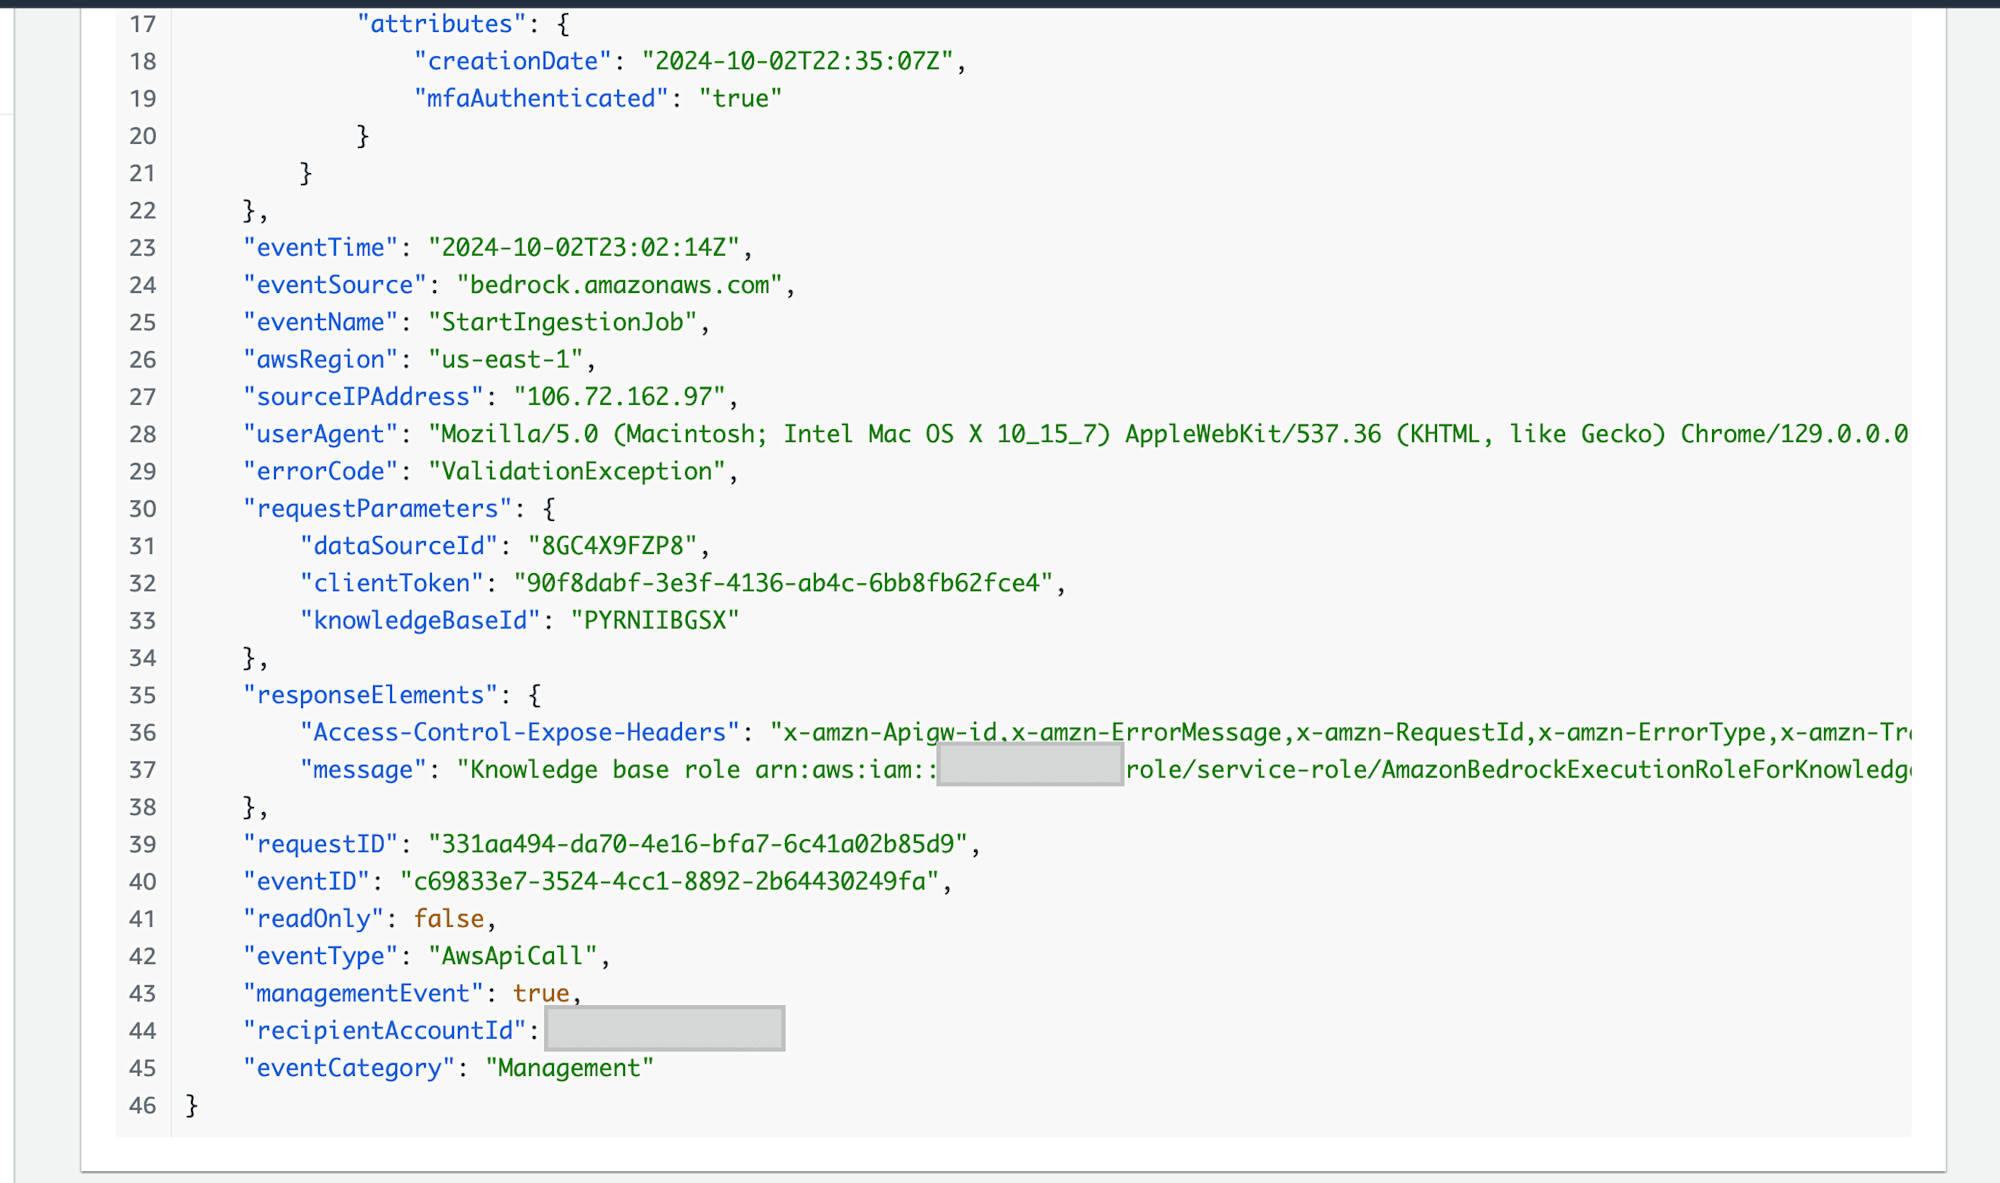
Task: Click the "knowledgeBaseId" key
Action: (x=421, y=620)
